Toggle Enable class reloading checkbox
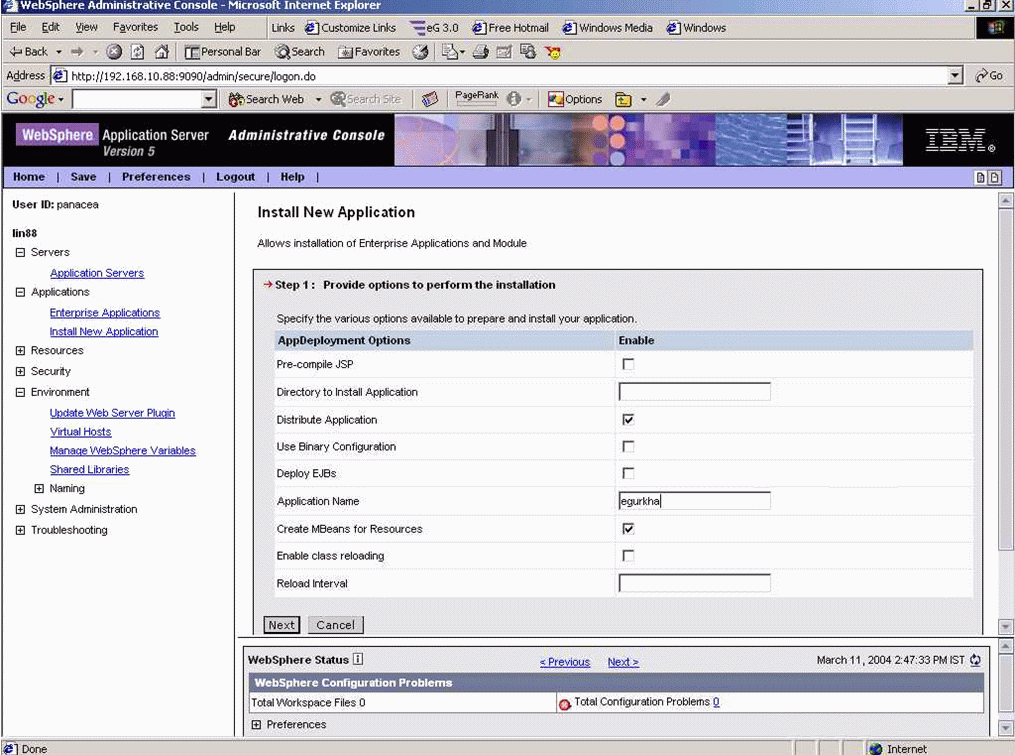This screenshot has height=755, width=1015. (628, 556)
